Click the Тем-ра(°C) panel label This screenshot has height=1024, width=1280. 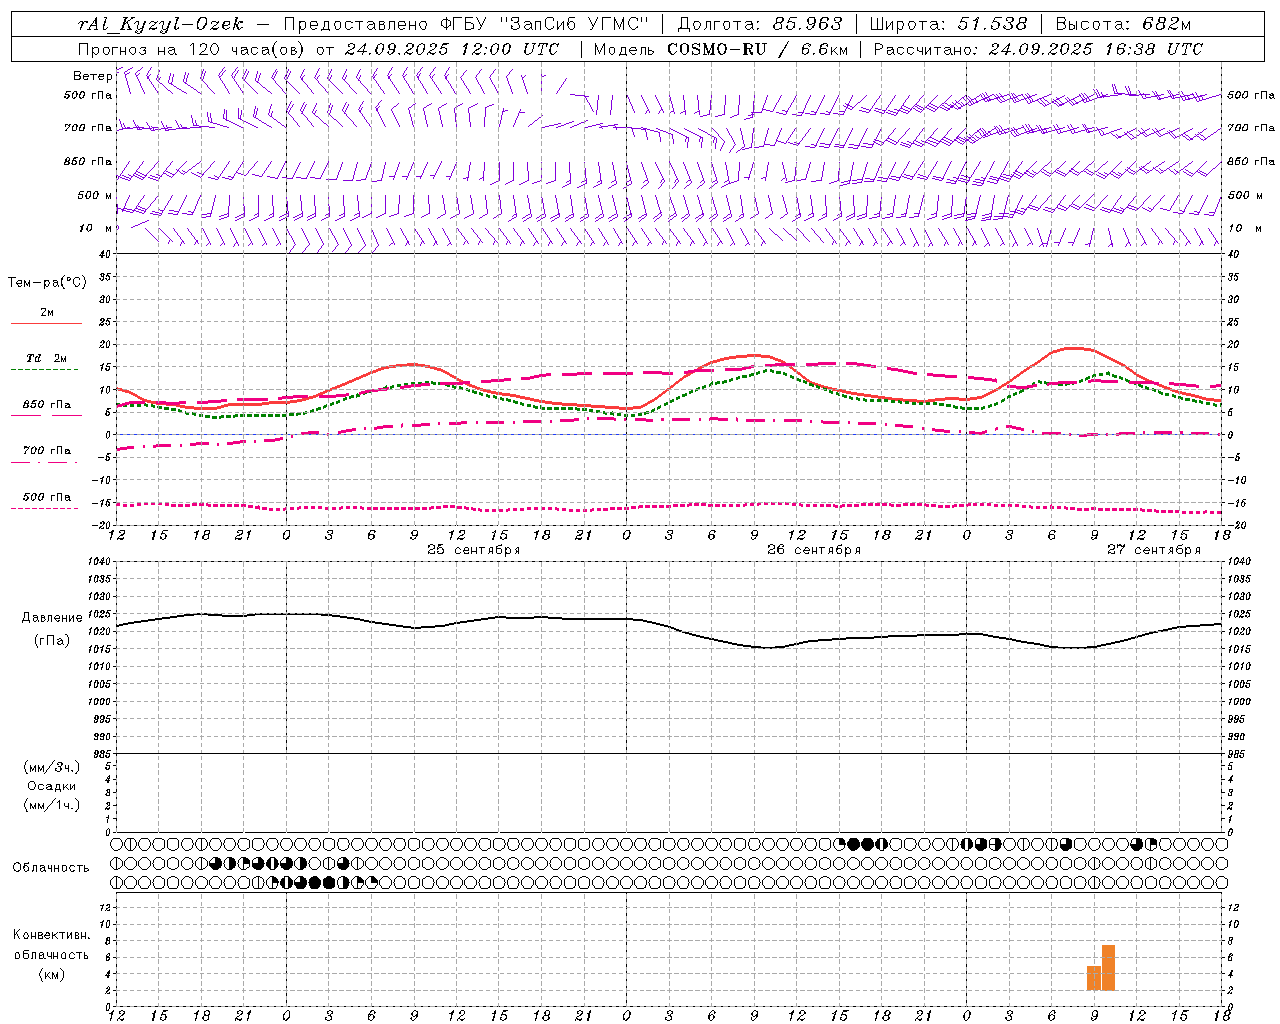click(47, 283)
